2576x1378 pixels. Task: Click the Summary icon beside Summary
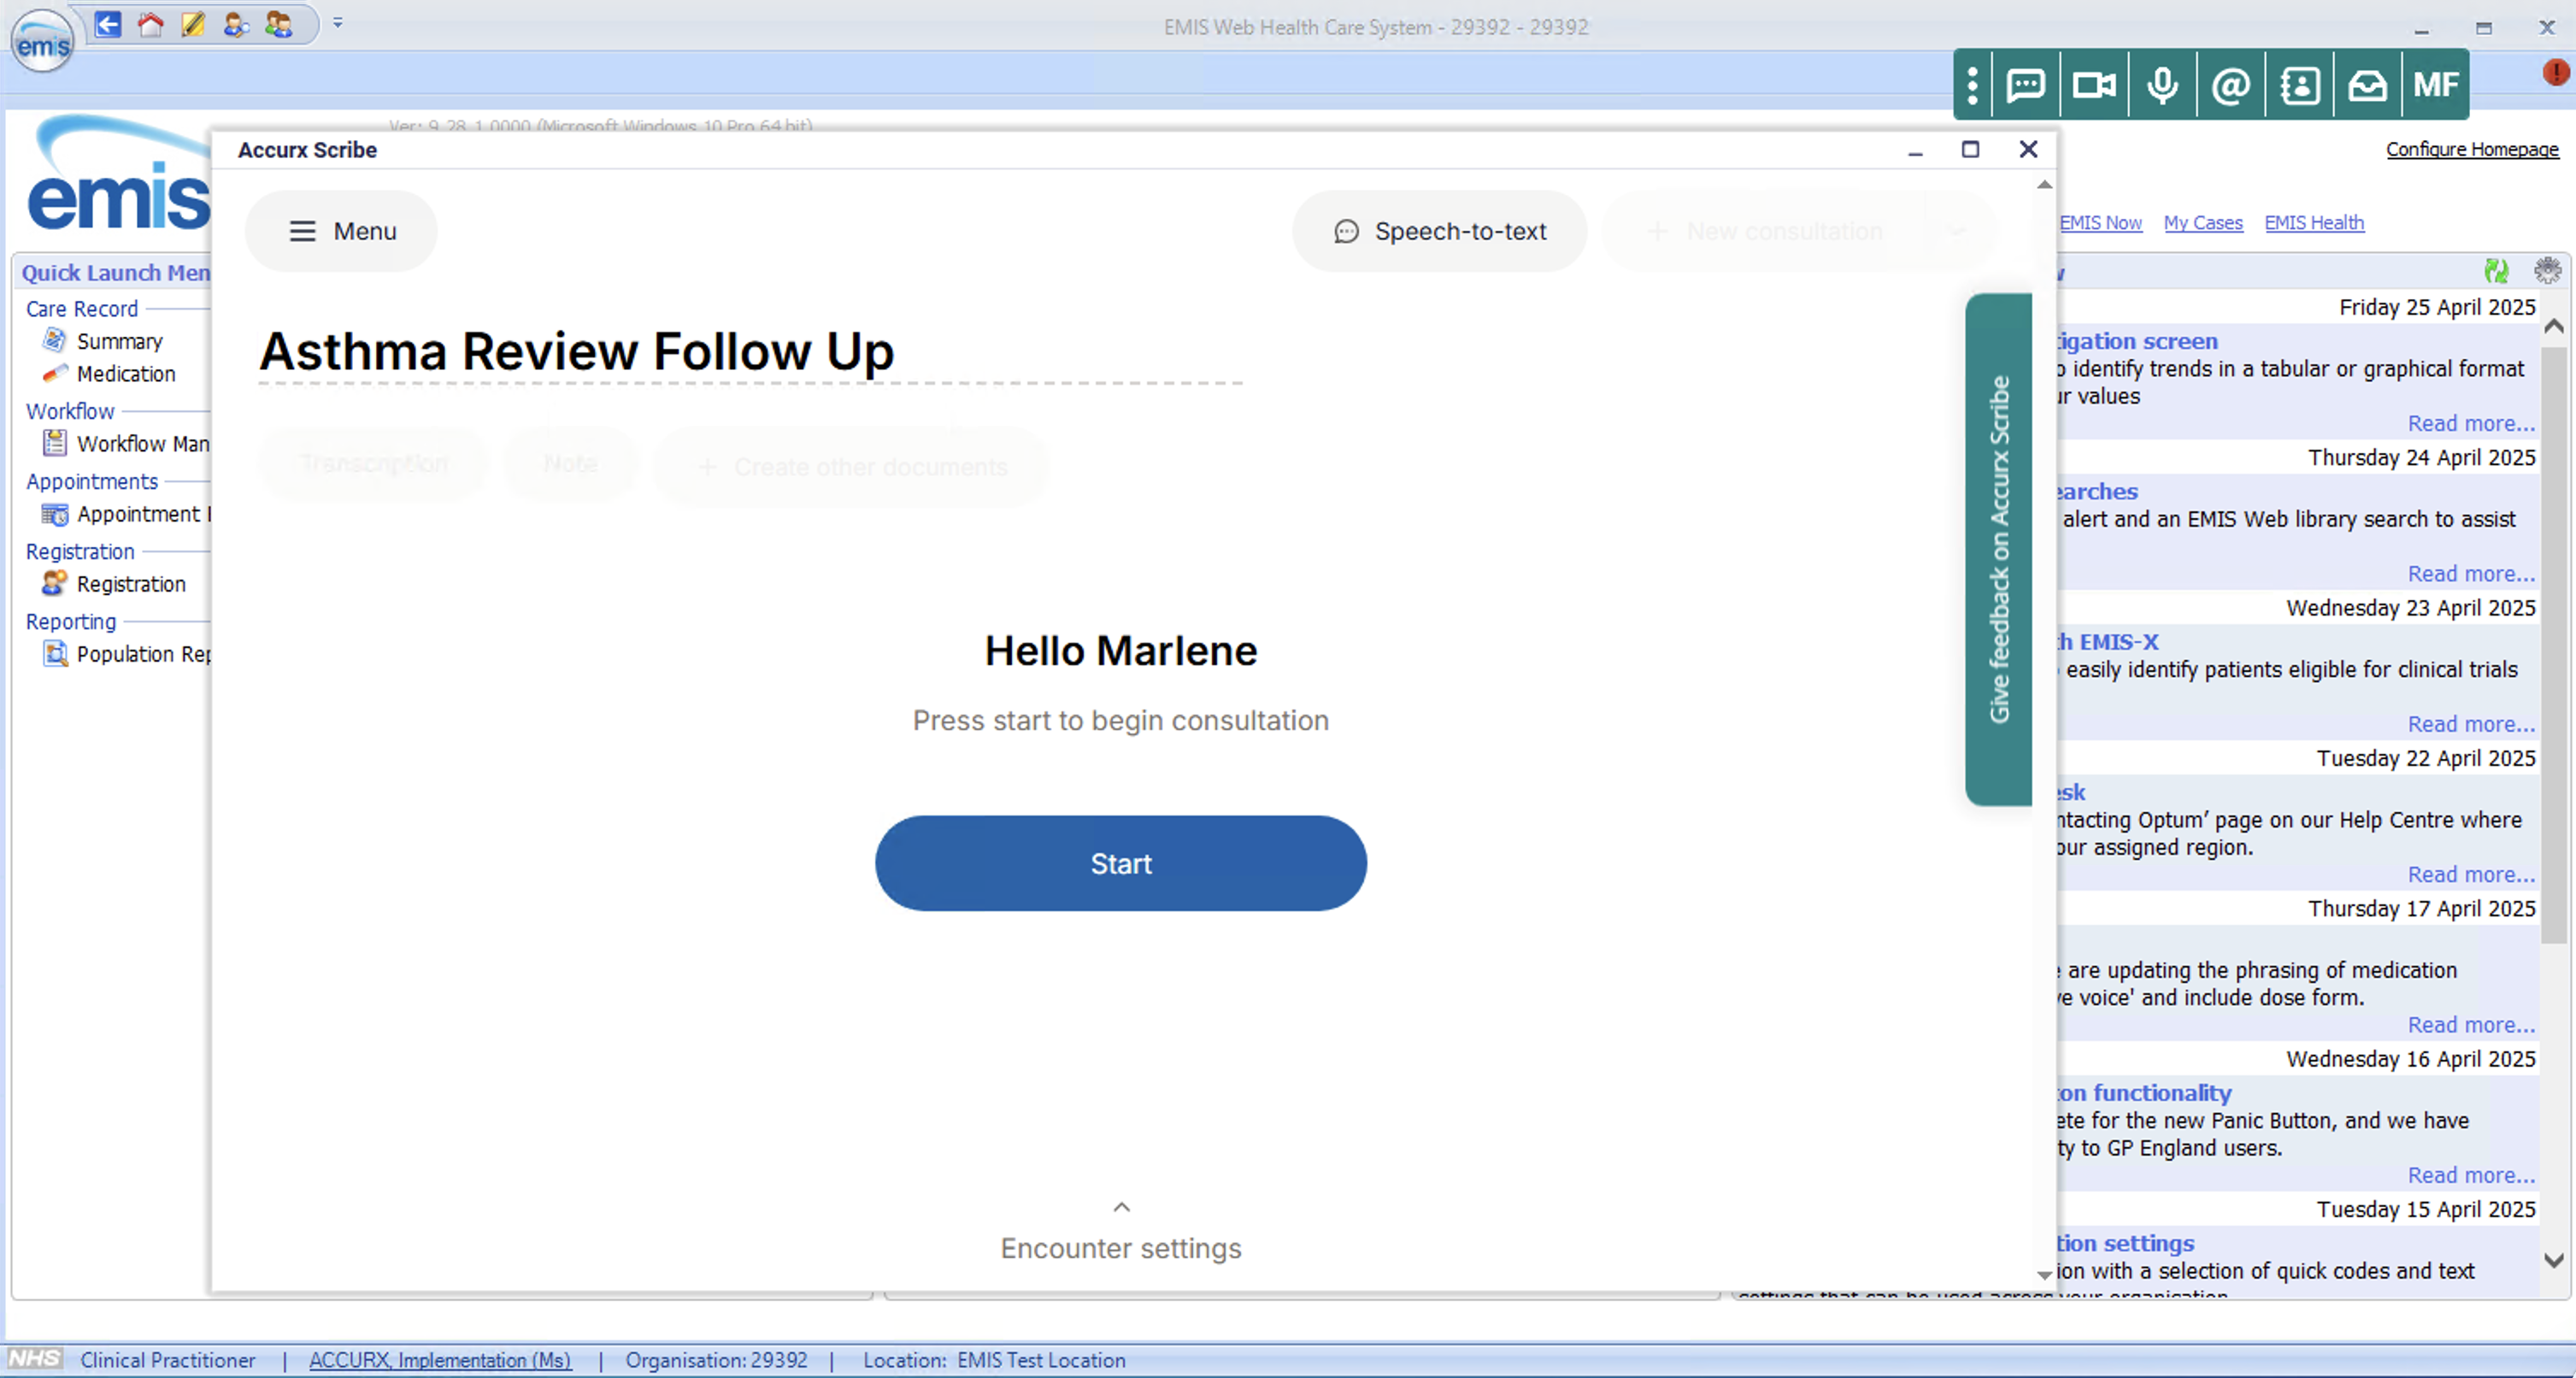click(54, 340)
